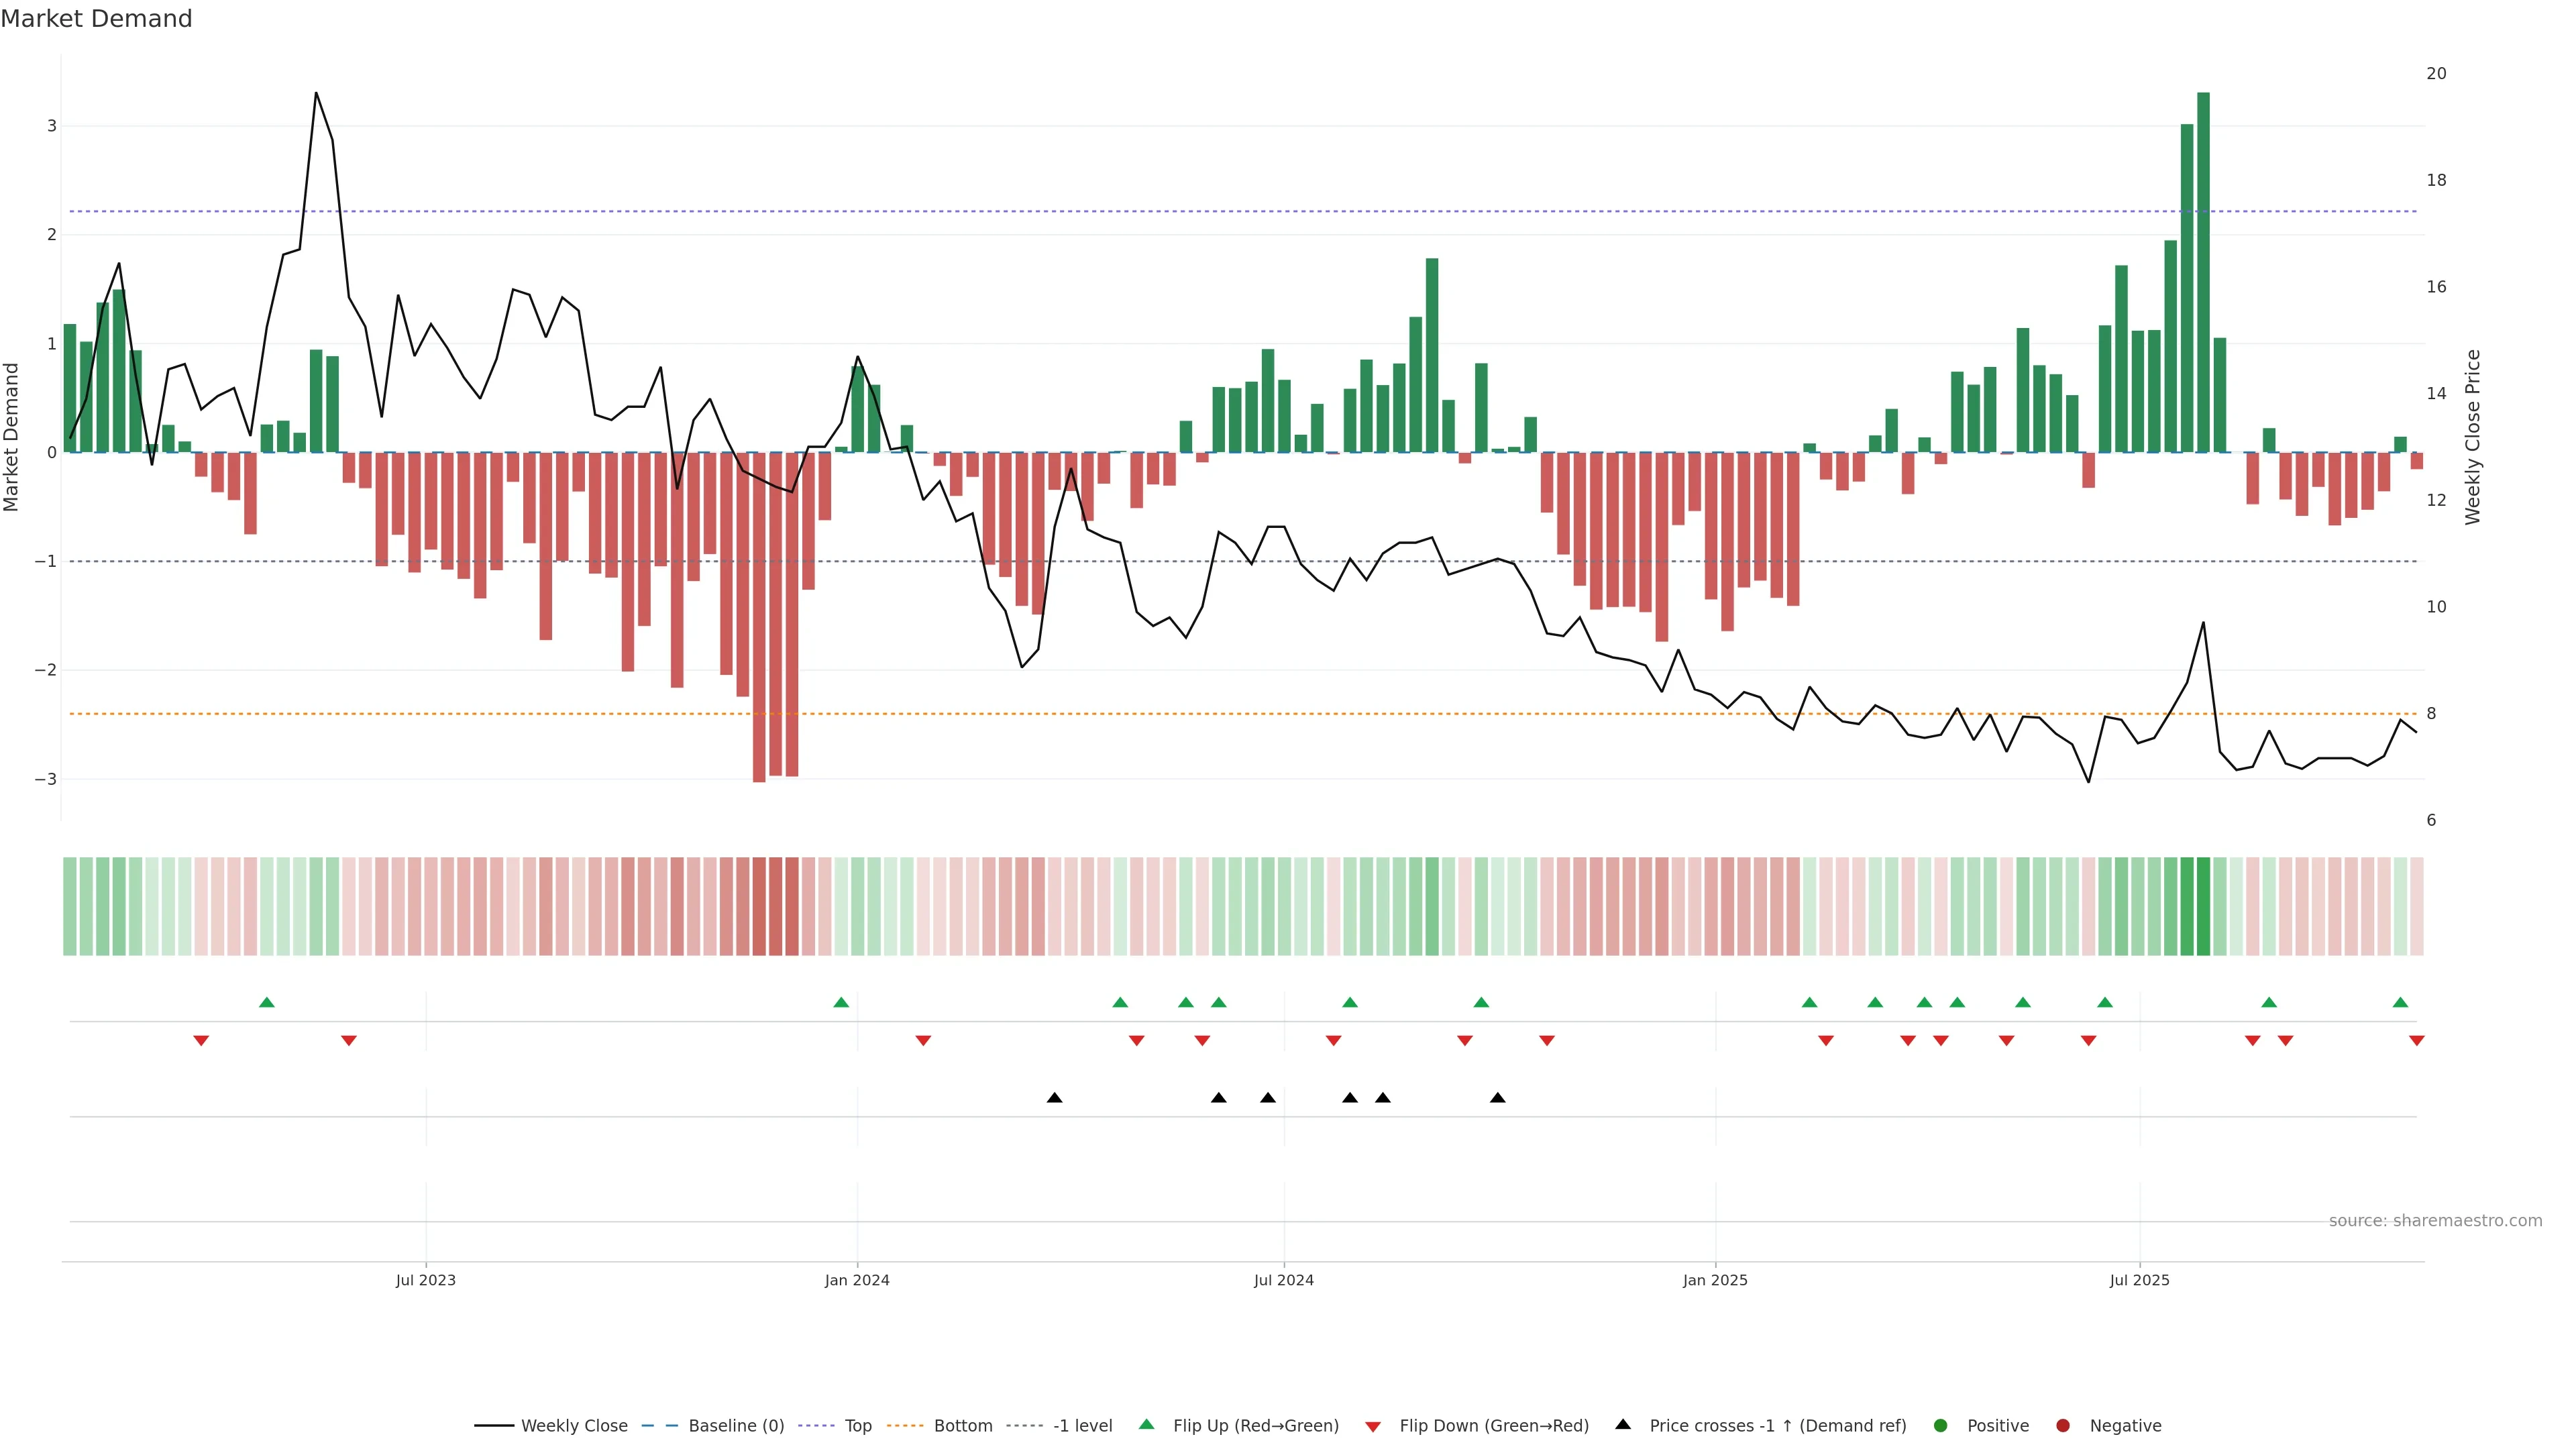
Task: Click the Jan 2024 x-axis label
Action: click(x=857, y=1280)
